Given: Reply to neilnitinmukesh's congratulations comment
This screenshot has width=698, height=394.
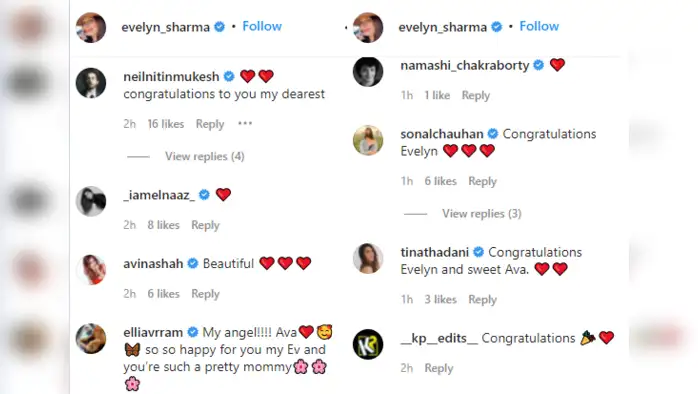Looking at the screenshot, I should [x=210, y=124].
